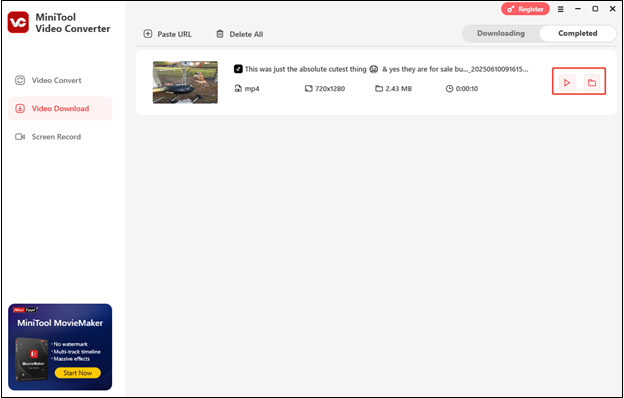Minimize the application window
Viewport: 624px width, 398px height.
578,9
